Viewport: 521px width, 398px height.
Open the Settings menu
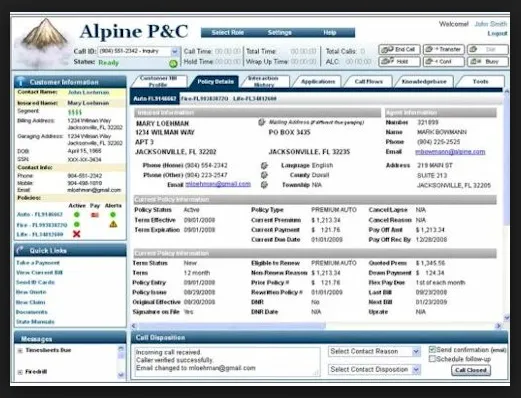[280, 32]
